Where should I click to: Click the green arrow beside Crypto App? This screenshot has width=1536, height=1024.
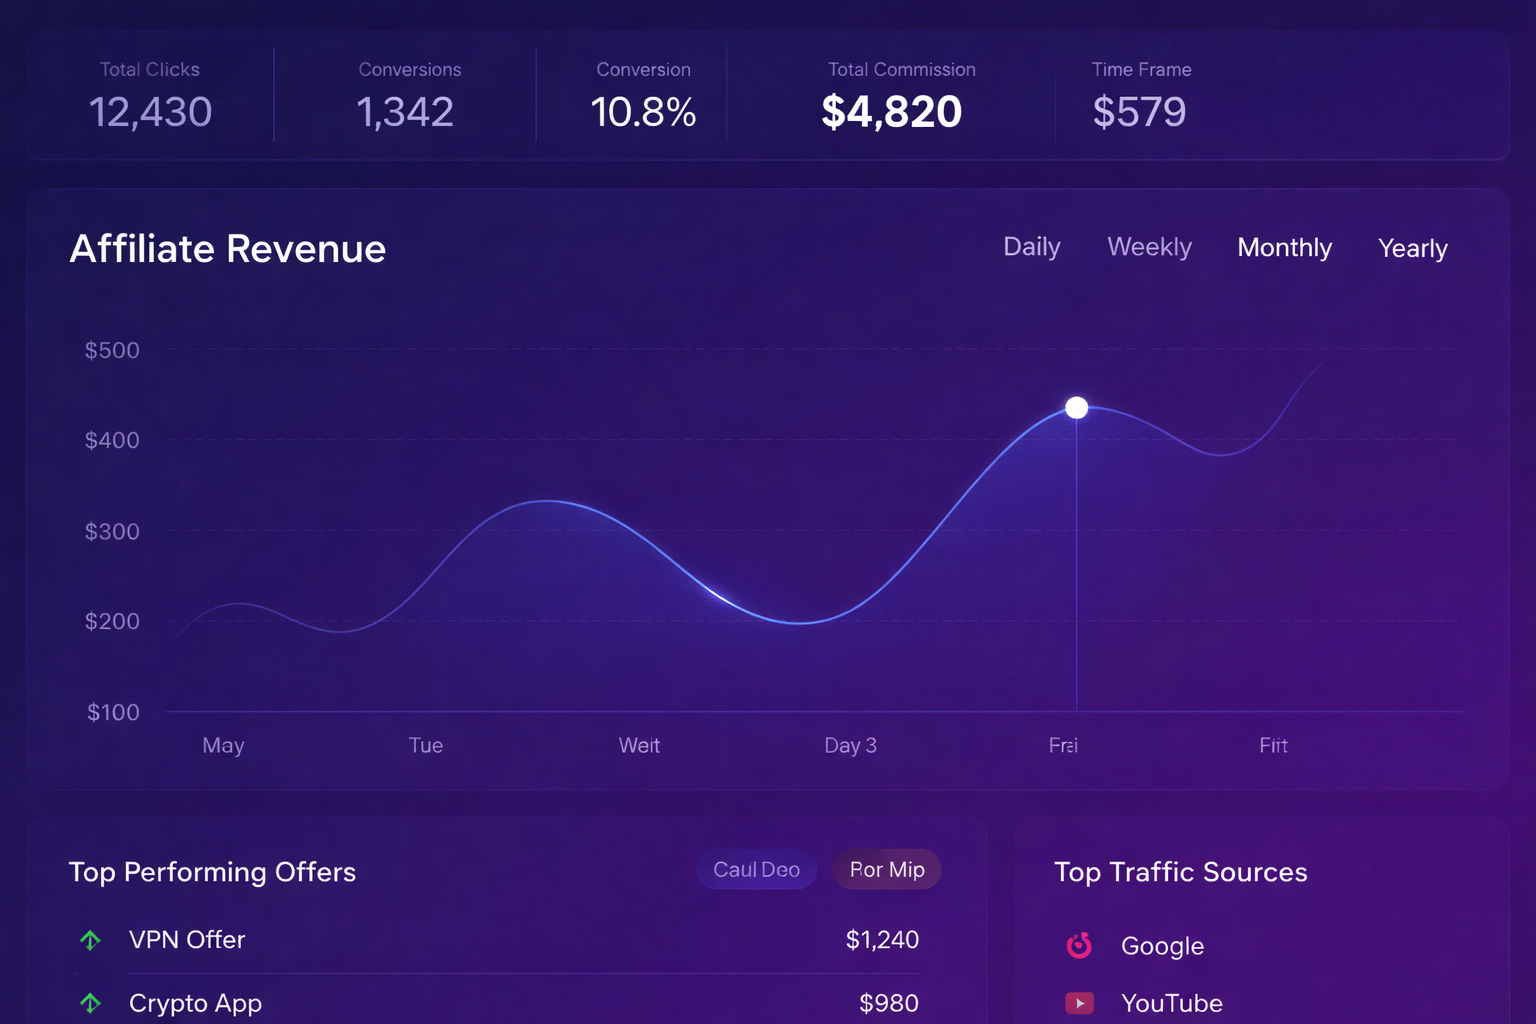click(90, 1003)
